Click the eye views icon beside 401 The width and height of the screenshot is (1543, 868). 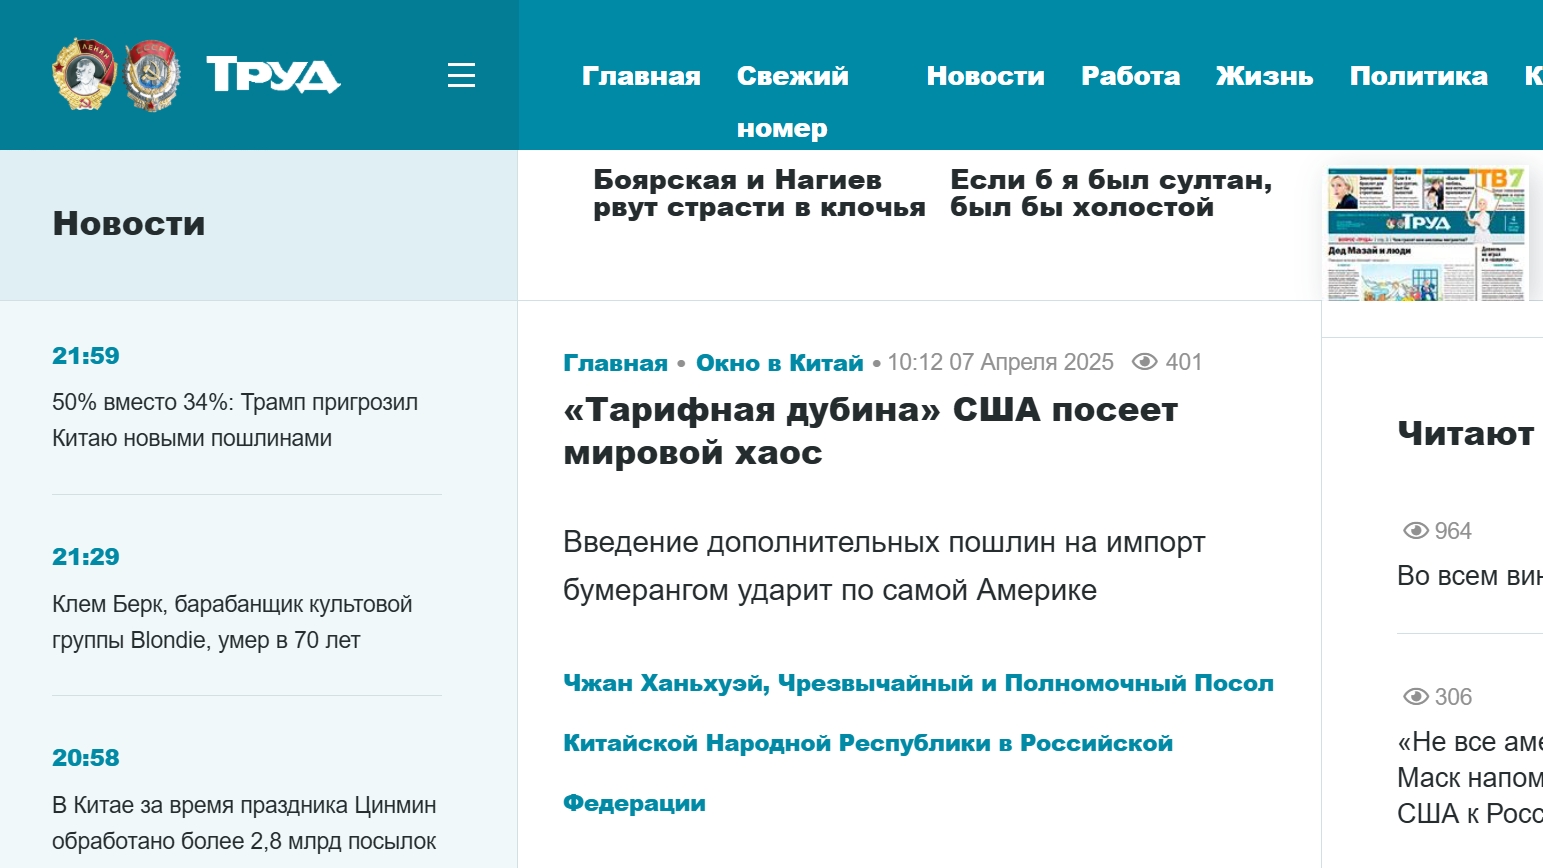tap(1144, 362)
